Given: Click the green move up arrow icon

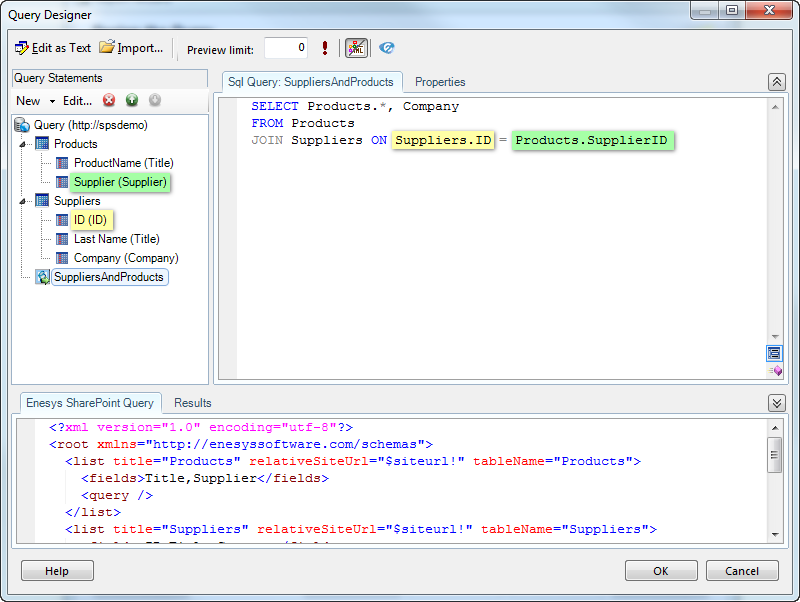Looking at the screenshot, I should click(x=132, y=101).
